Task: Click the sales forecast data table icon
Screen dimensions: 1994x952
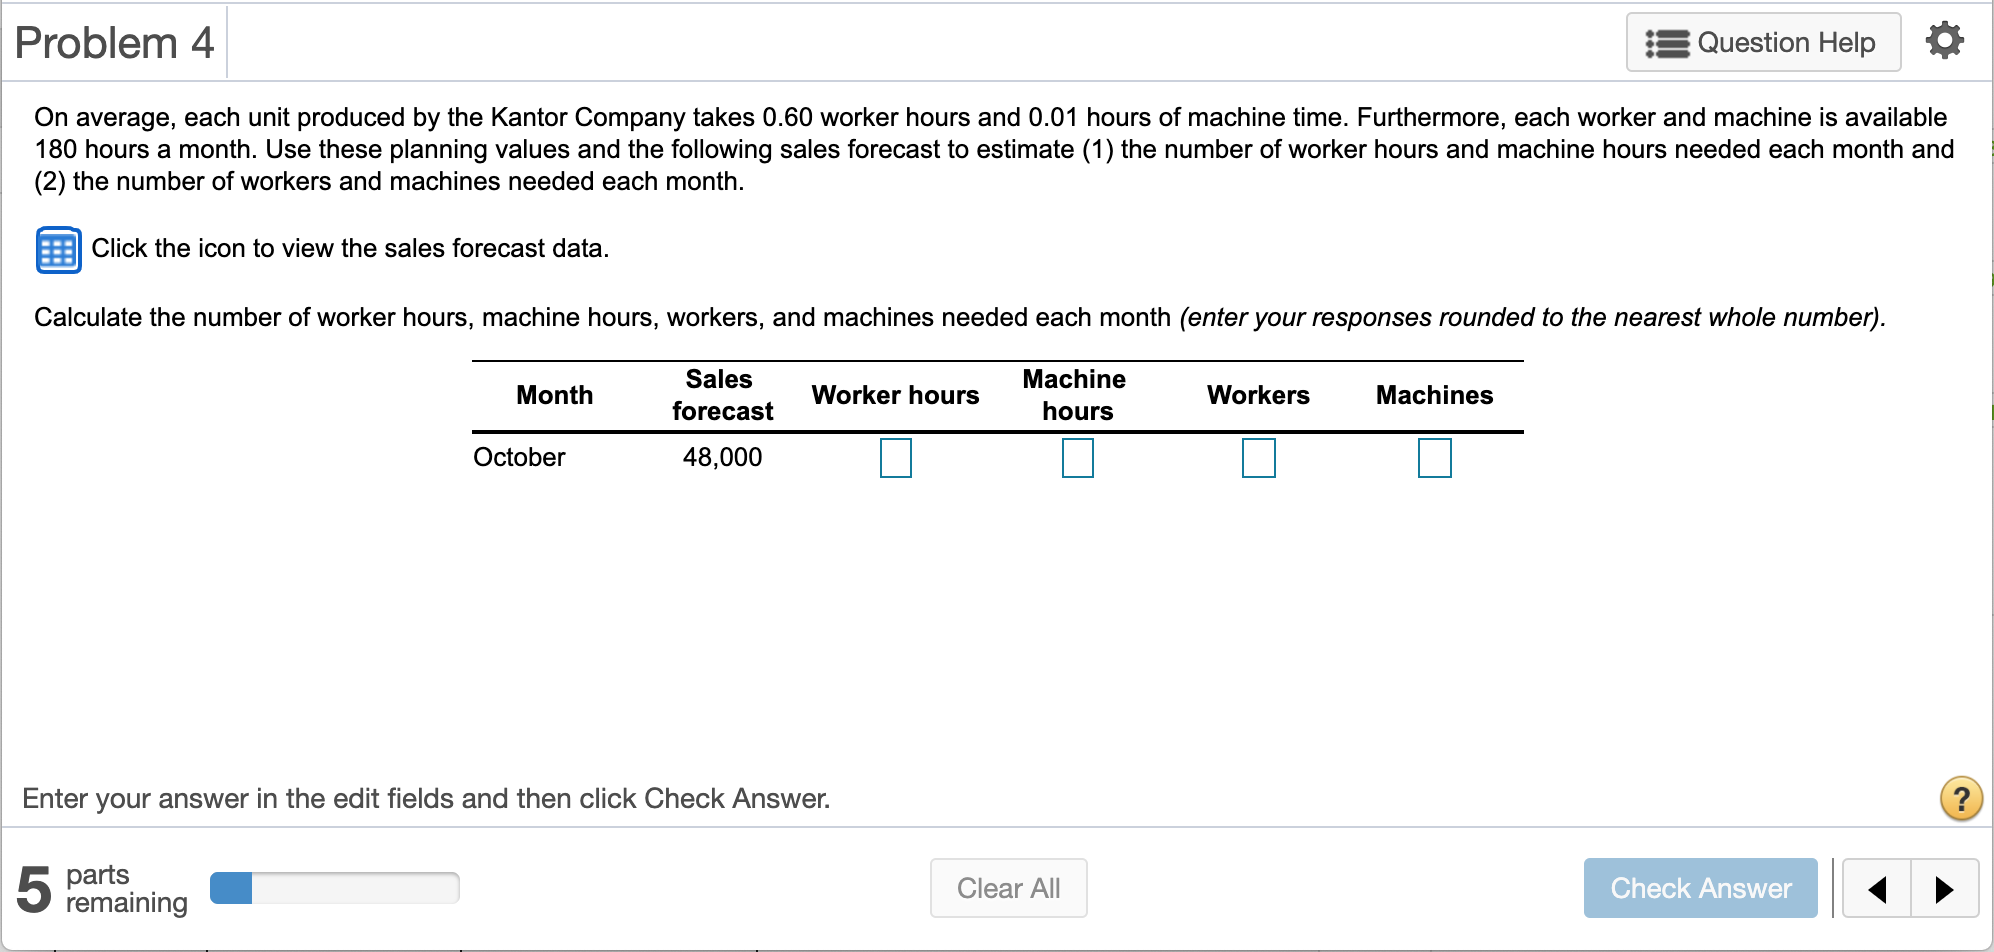Action: [x=57, y=249]
